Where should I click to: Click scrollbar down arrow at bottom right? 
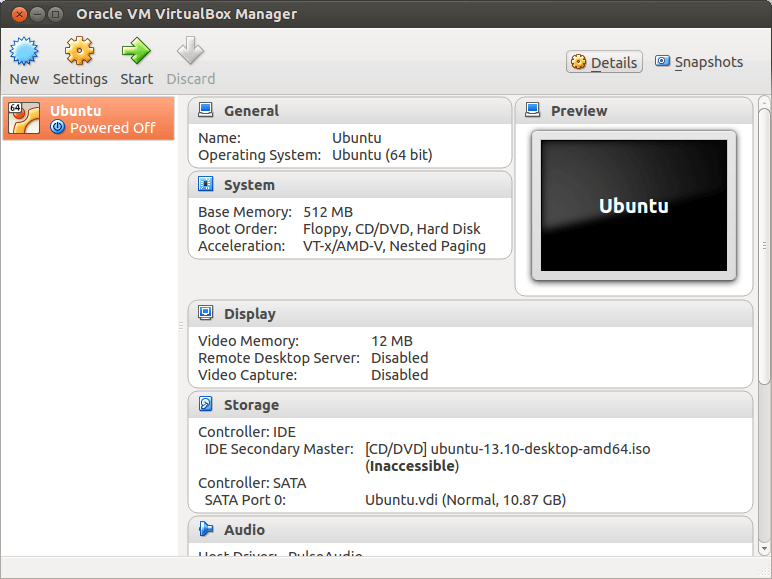[x=764, y=547]
